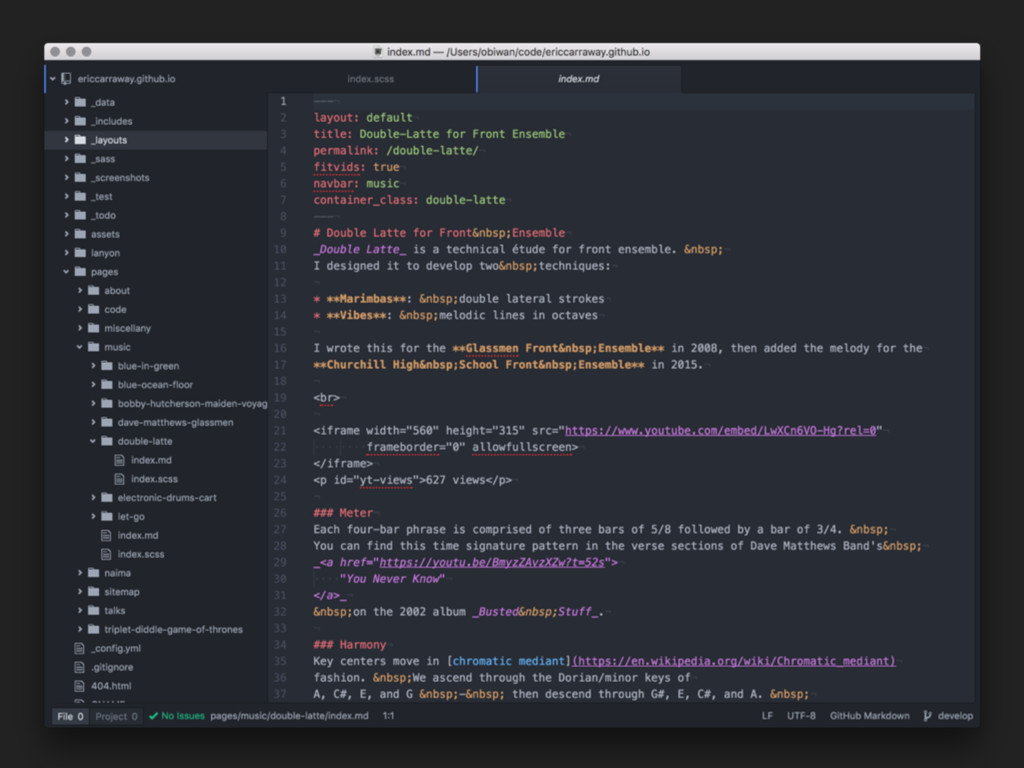Click the develop branch name
The height and width of the screenshot is (768, 1024).
955,716
